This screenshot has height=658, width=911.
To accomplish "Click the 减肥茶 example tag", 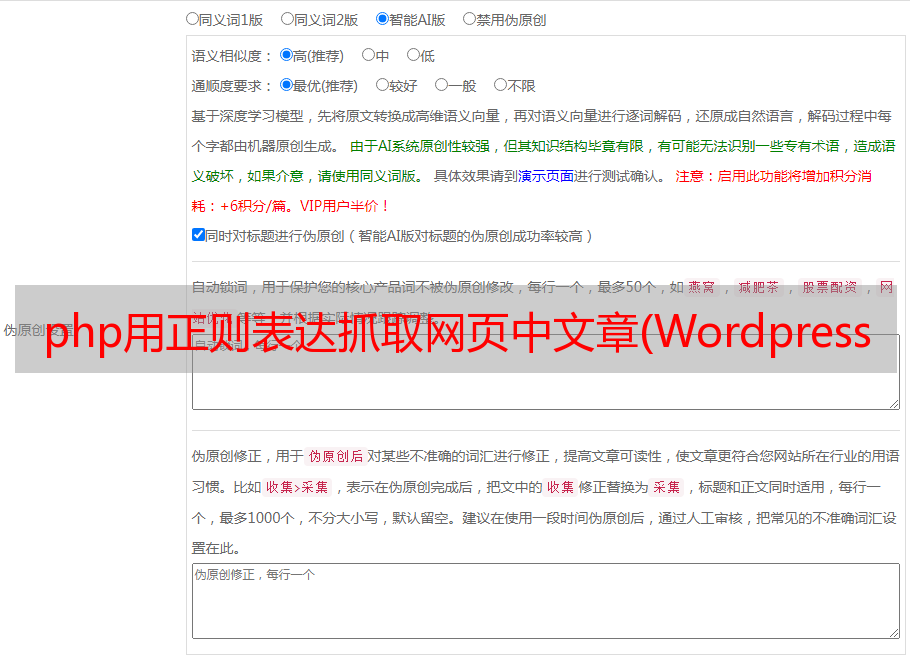I will click(x=759, y=287).
